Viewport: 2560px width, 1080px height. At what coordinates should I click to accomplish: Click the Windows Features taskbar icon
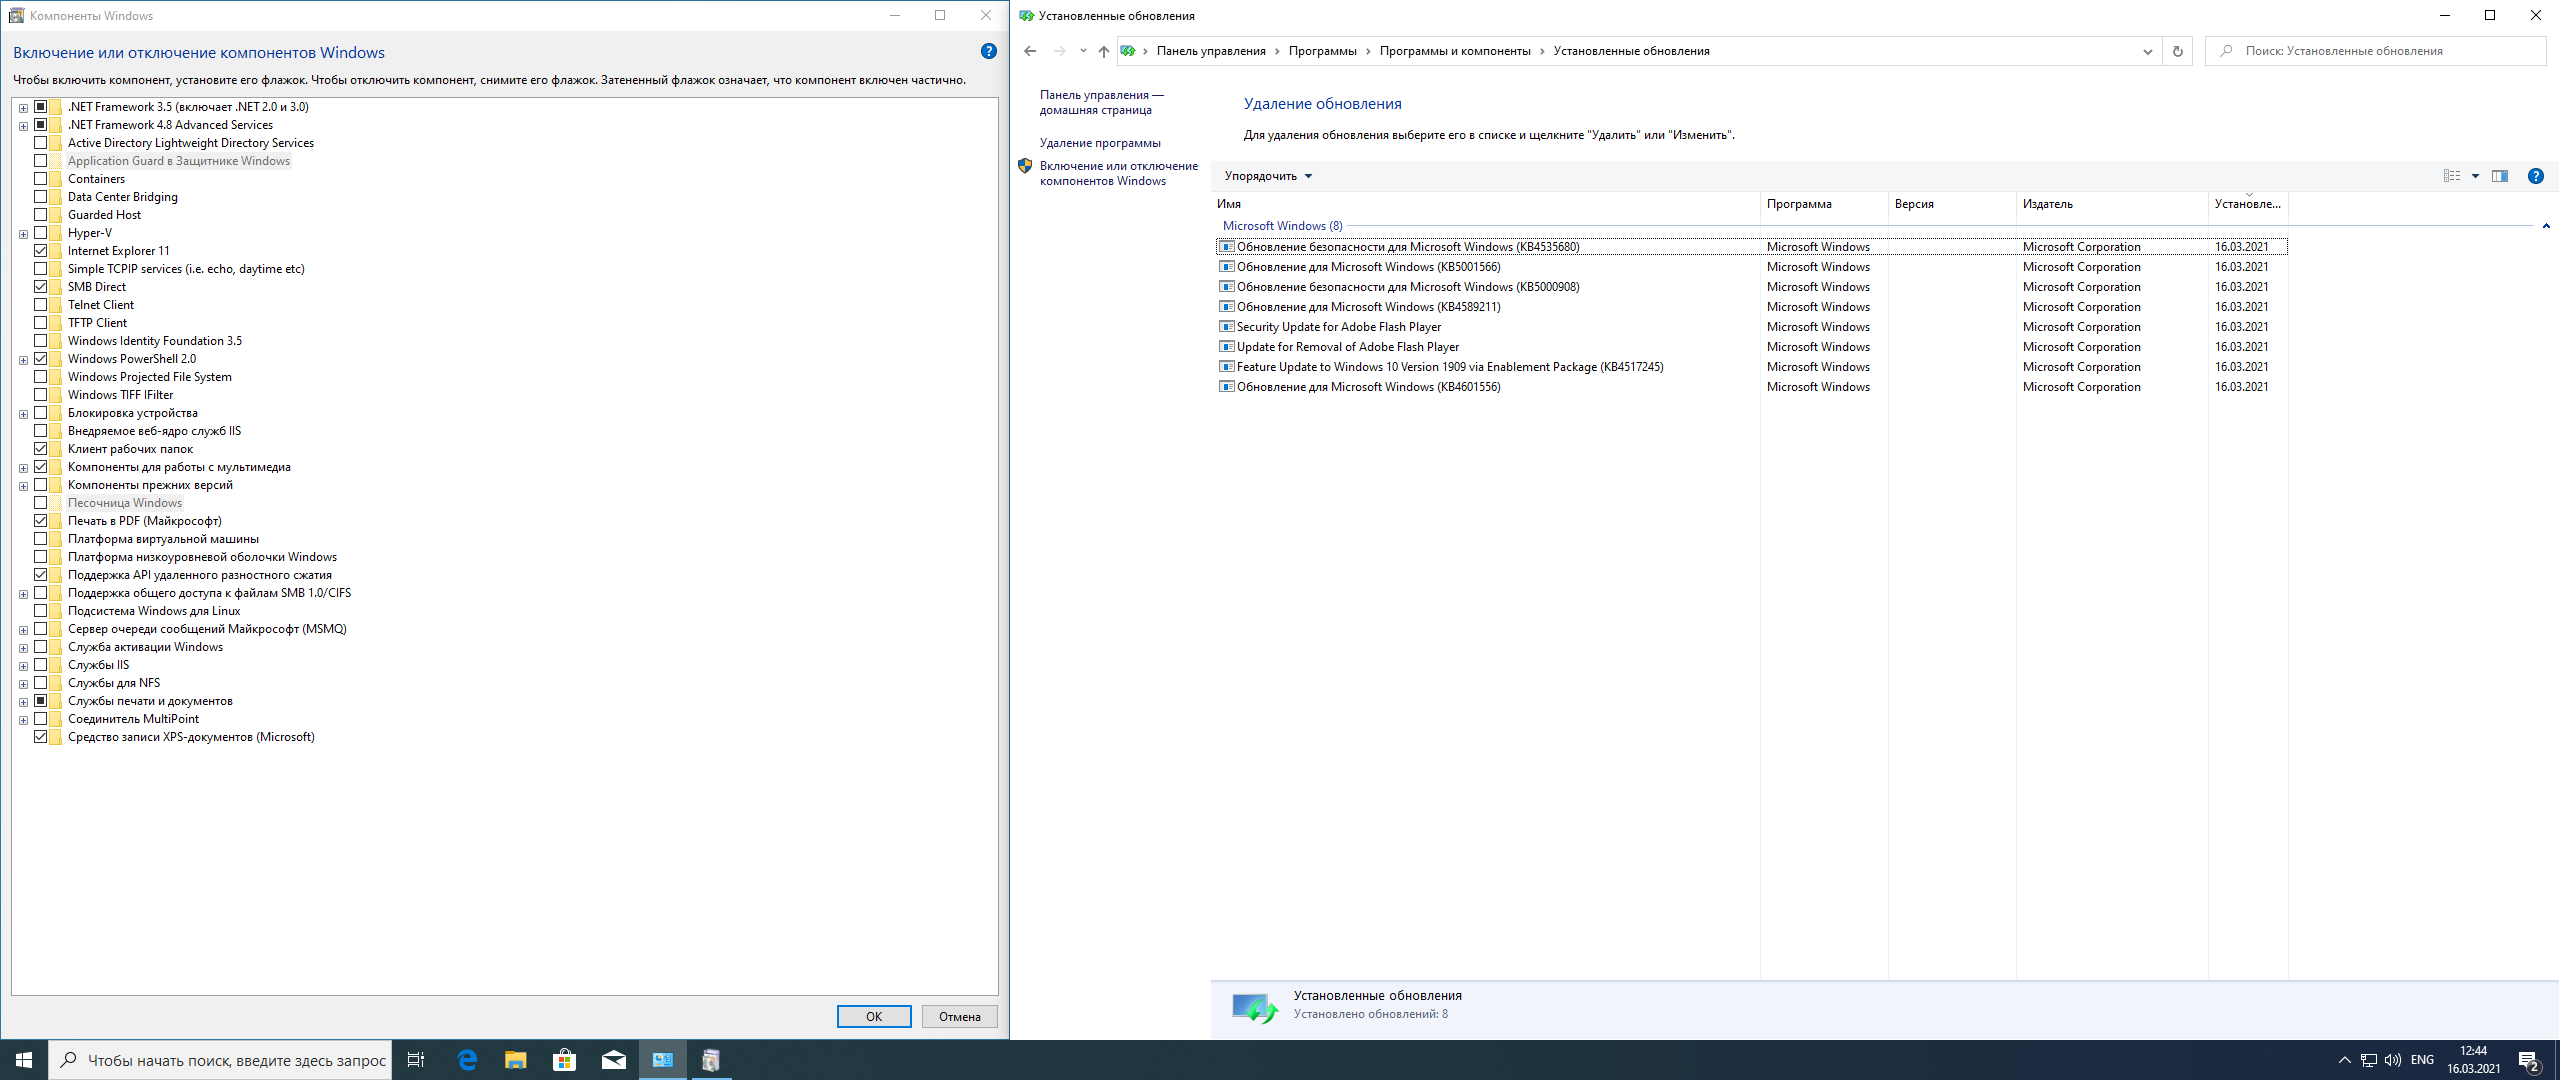[x=711, y=1060]
